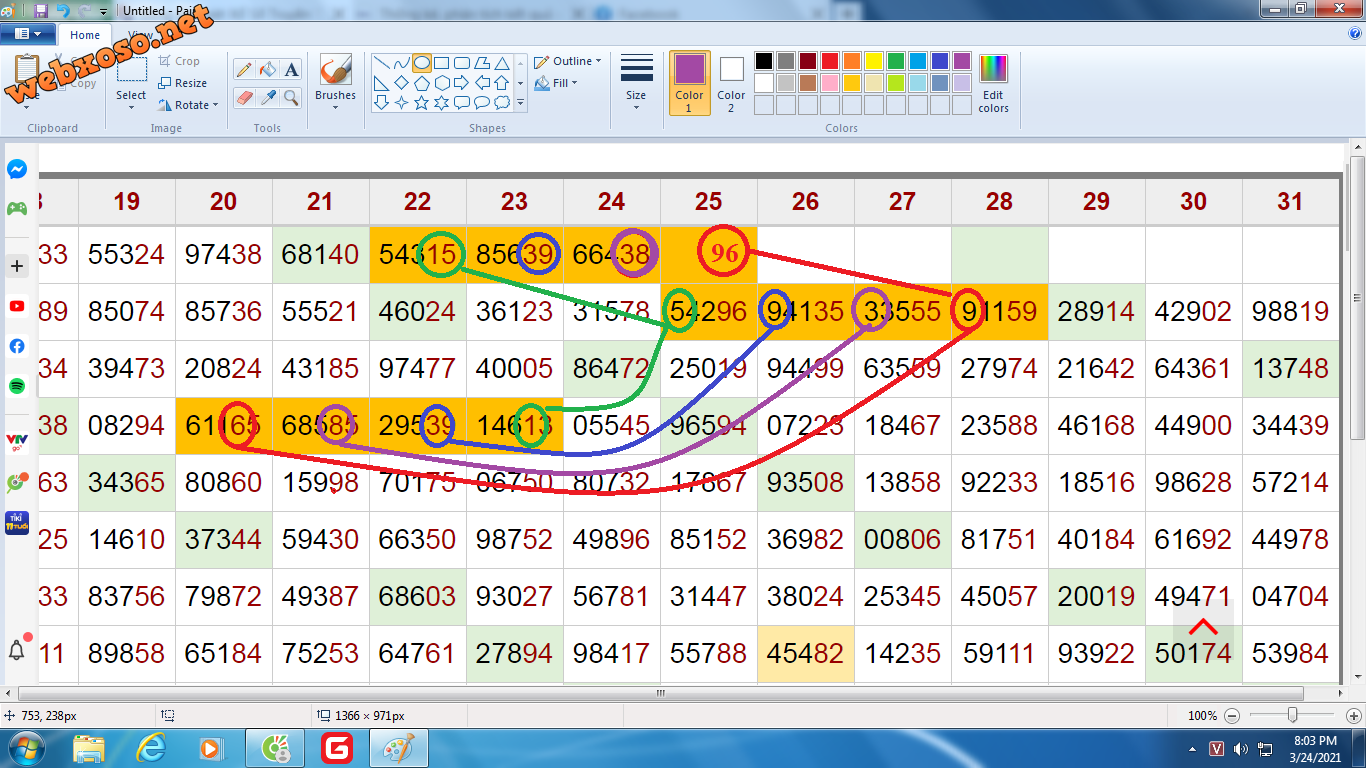The image size is (1366, 768).
Task: Open the shape Fill dropdown
Action: (x=557, y=83)
